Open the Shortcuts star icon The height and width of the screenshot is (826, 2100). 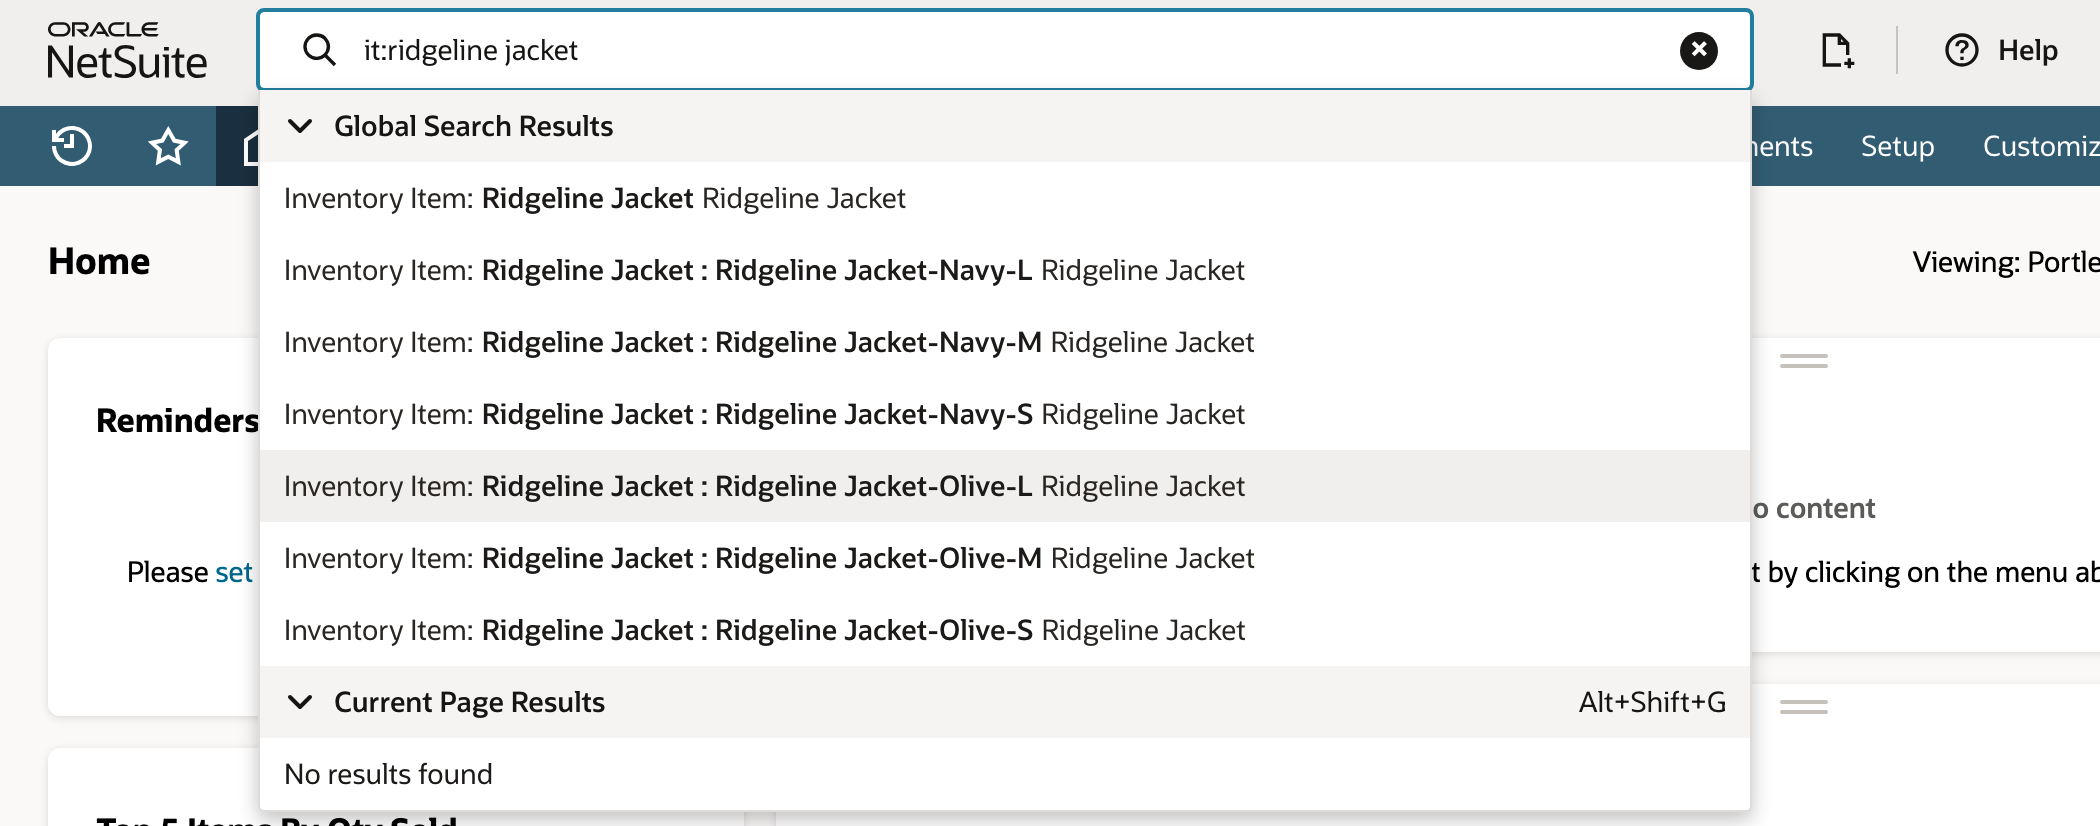click(x=168, y=146)
